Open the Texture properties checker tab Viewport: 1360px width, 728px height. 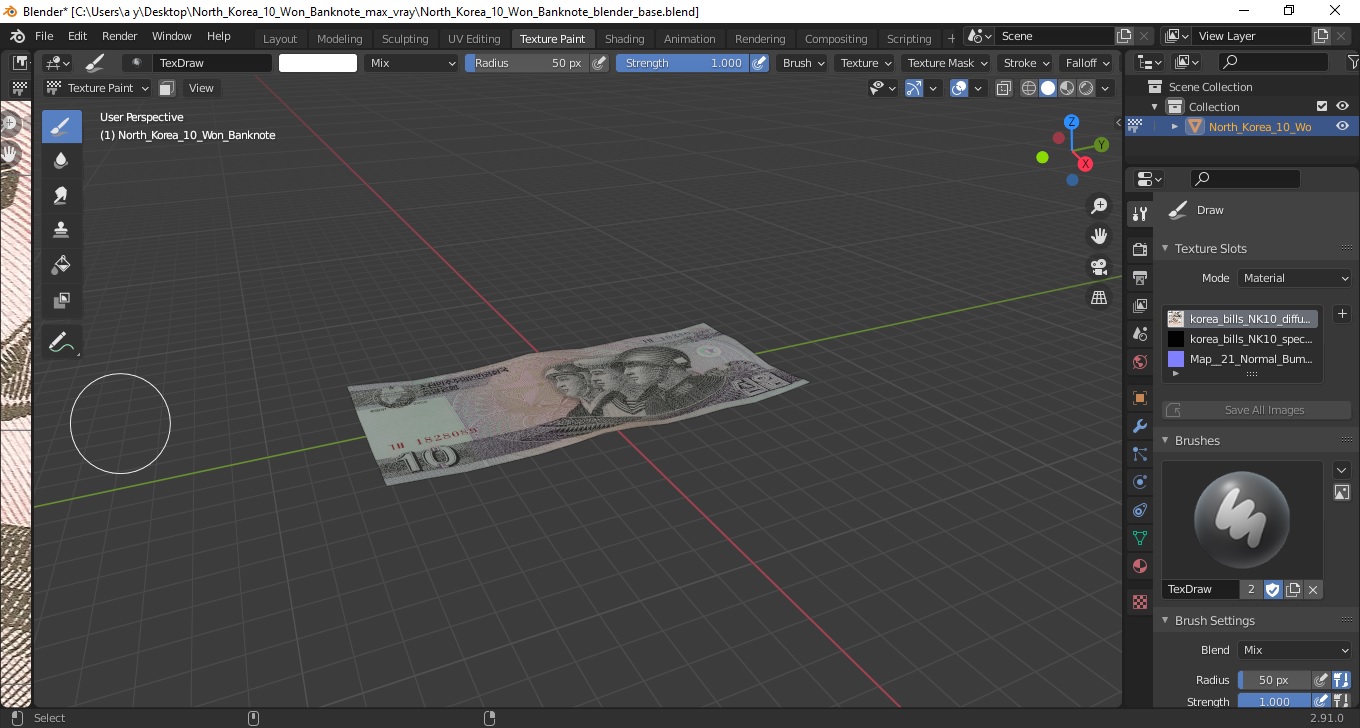1139,602
